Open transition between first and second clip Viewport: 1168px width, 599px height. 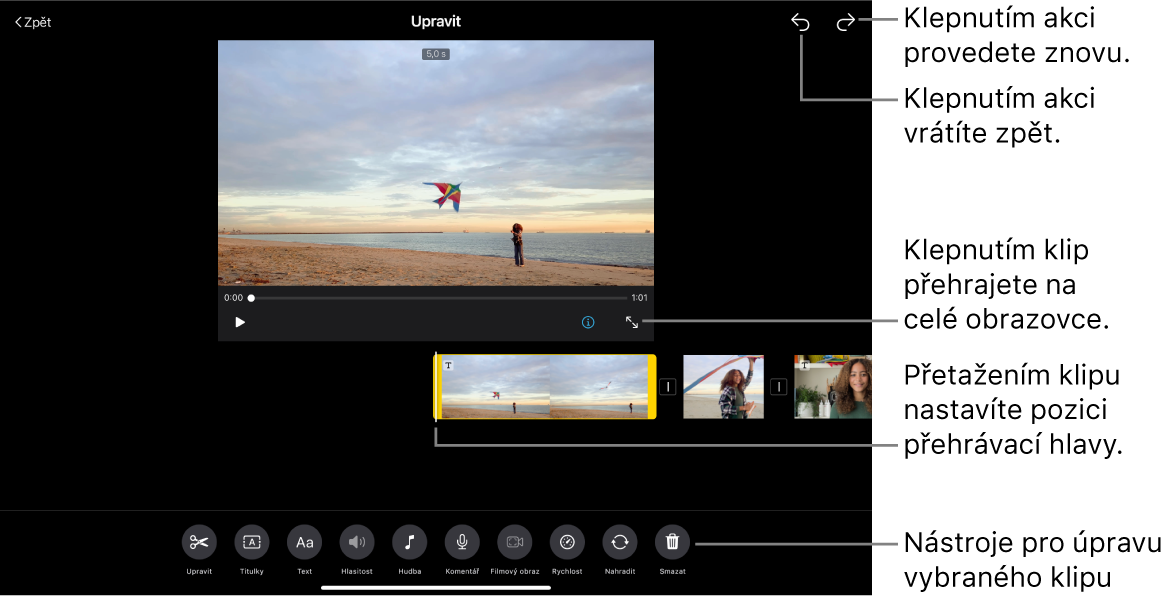(x=668, y=387)
